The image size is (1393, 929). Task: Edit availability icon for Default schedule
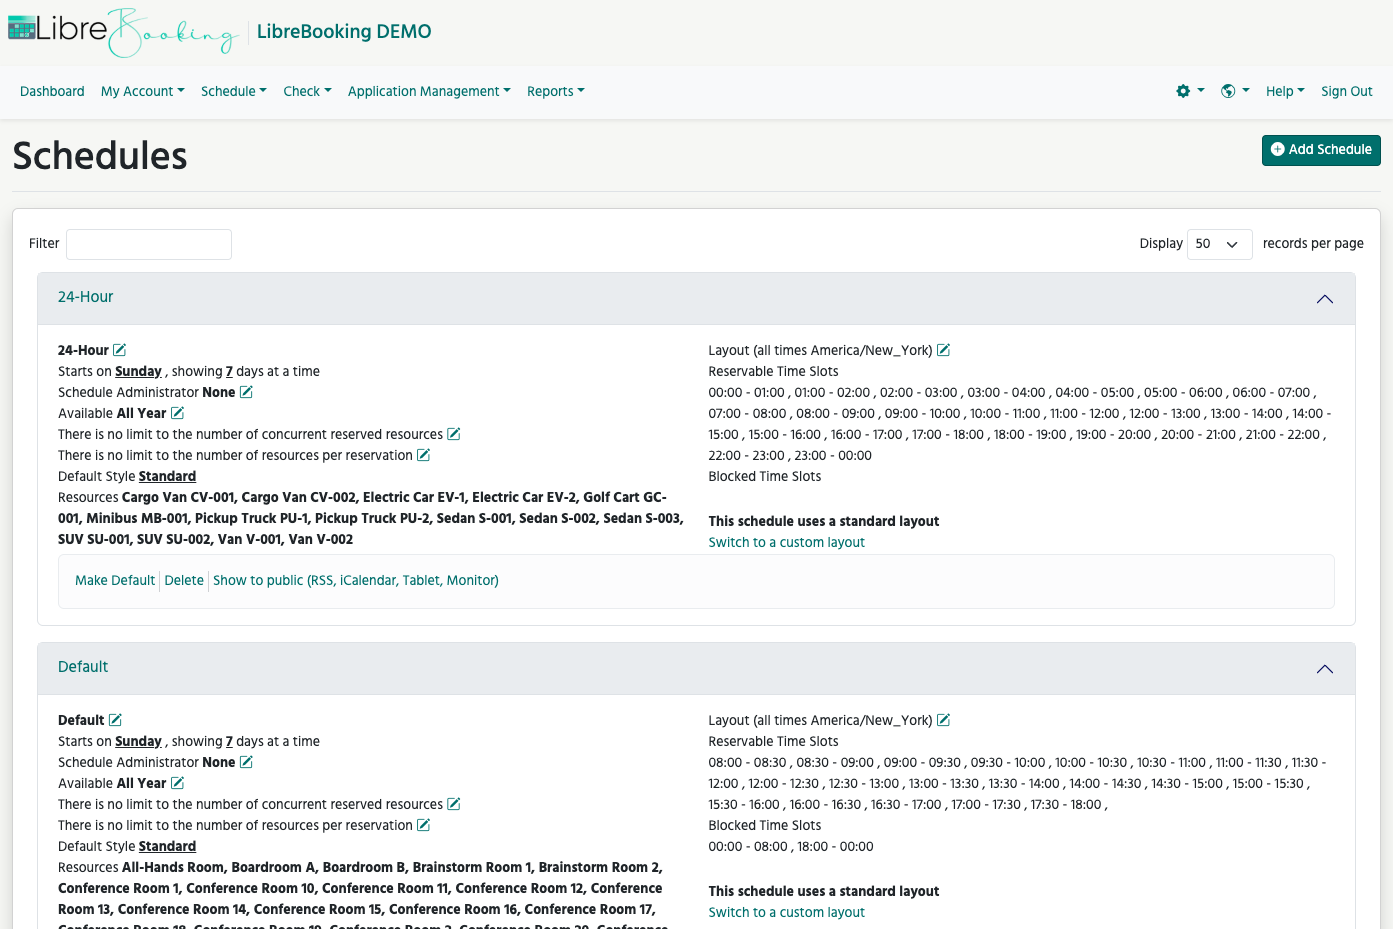177,783
